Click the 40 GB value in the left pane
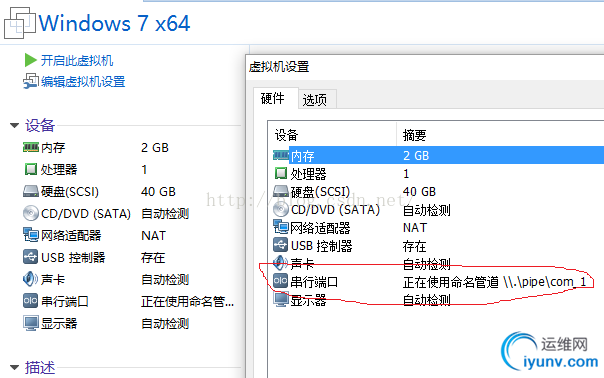The image size is (604, 378). pos(158,192)
